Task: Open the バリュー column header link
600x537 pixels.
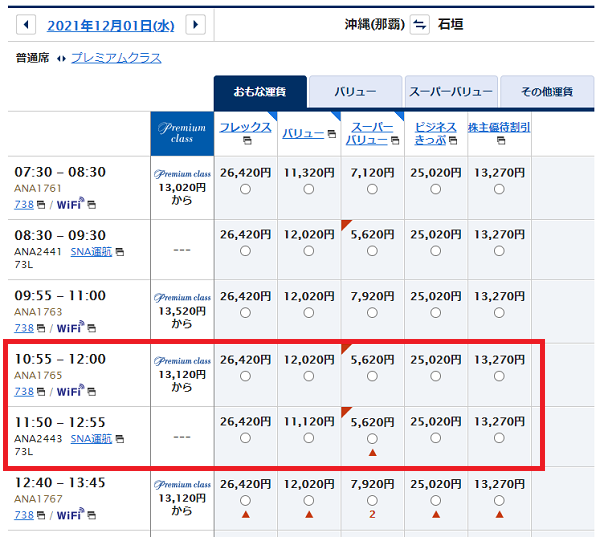Action: pos(303,134)
